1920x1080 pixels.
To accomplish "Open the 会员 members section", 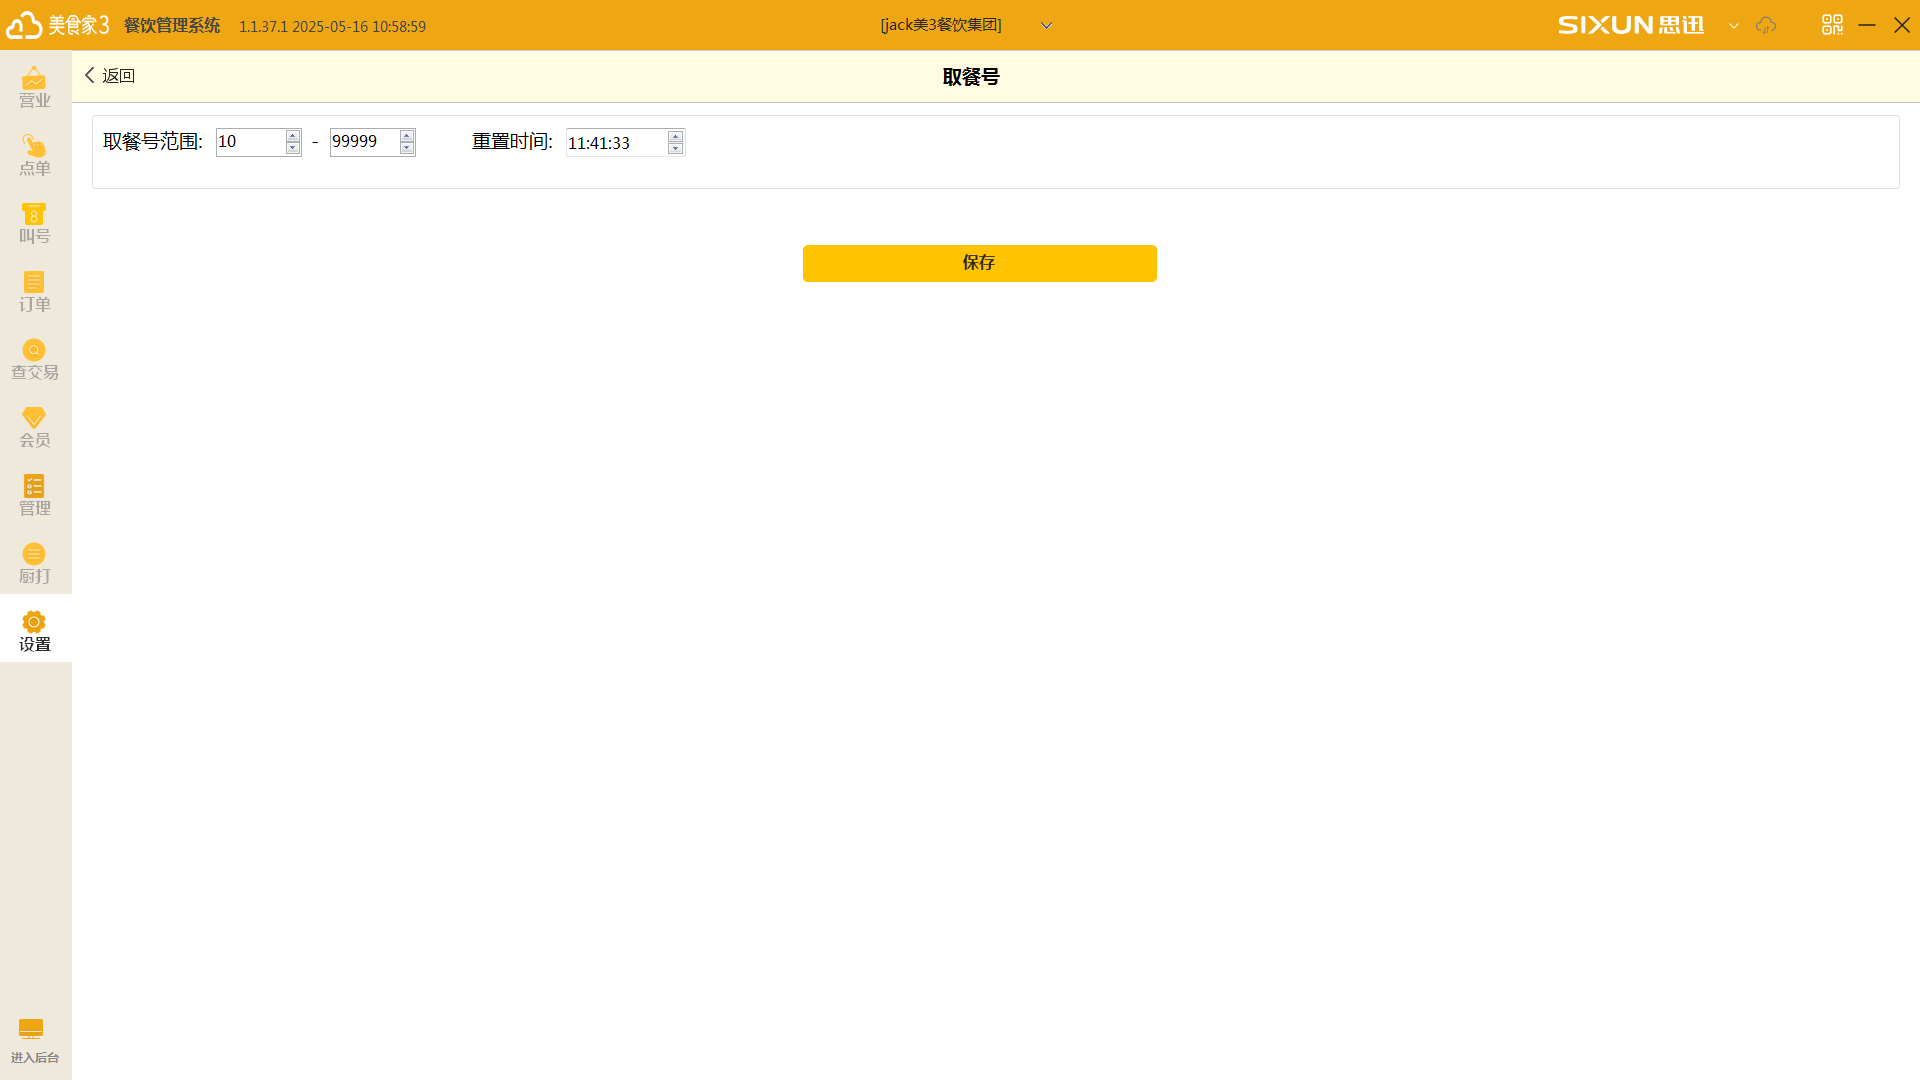I will pyautogui.click(x=35, y=427).
